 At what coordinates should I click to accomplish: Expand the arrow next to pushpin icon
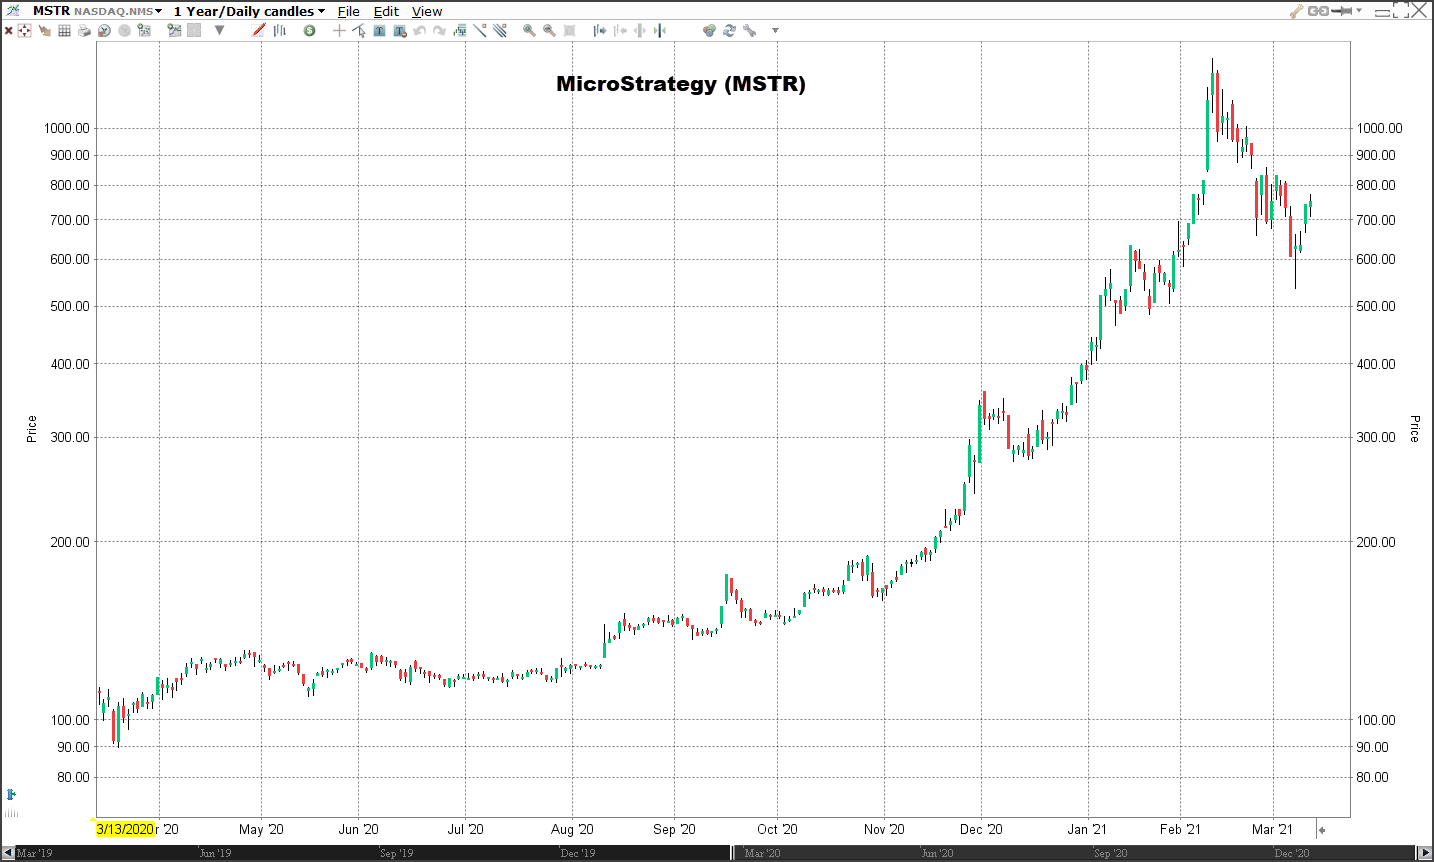click(1359, 10)
